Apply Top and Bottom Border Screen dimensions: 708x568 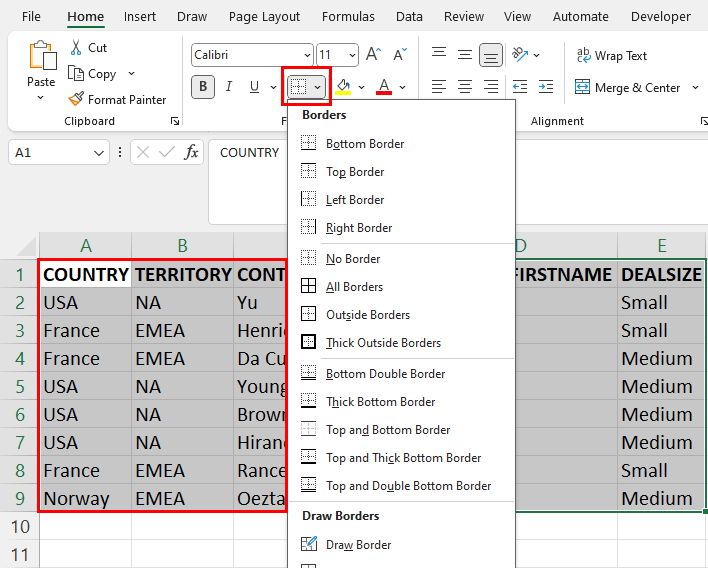(401, 430)
